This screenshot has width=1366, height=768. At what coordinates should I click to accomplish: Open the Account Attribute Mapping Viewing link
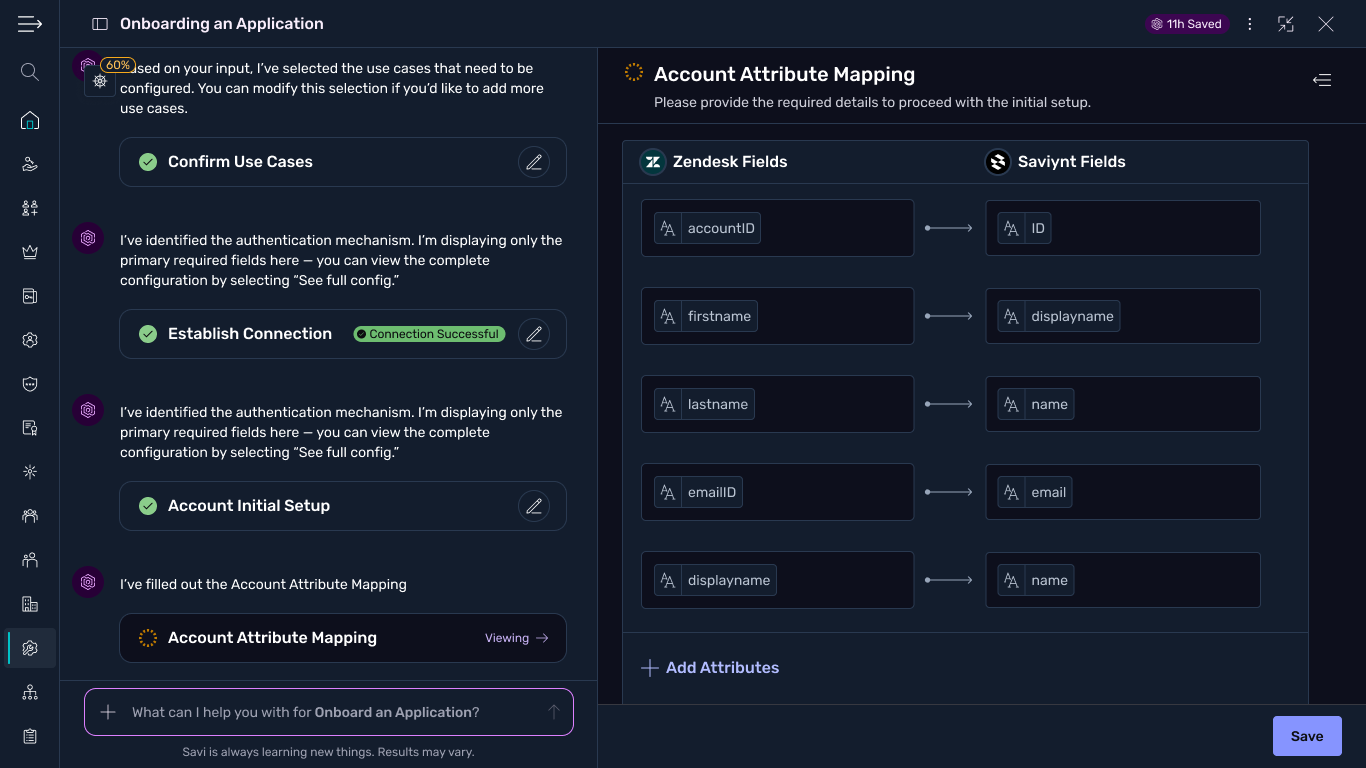pos(517,638)
